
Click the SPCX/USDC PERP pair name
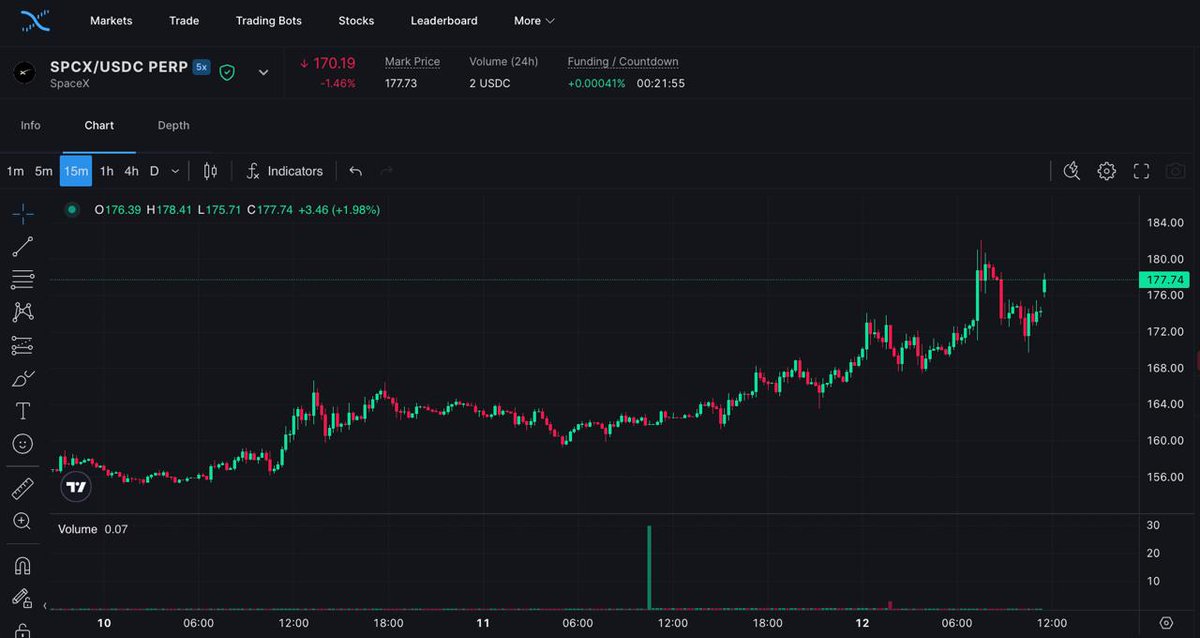click(119, 67)
